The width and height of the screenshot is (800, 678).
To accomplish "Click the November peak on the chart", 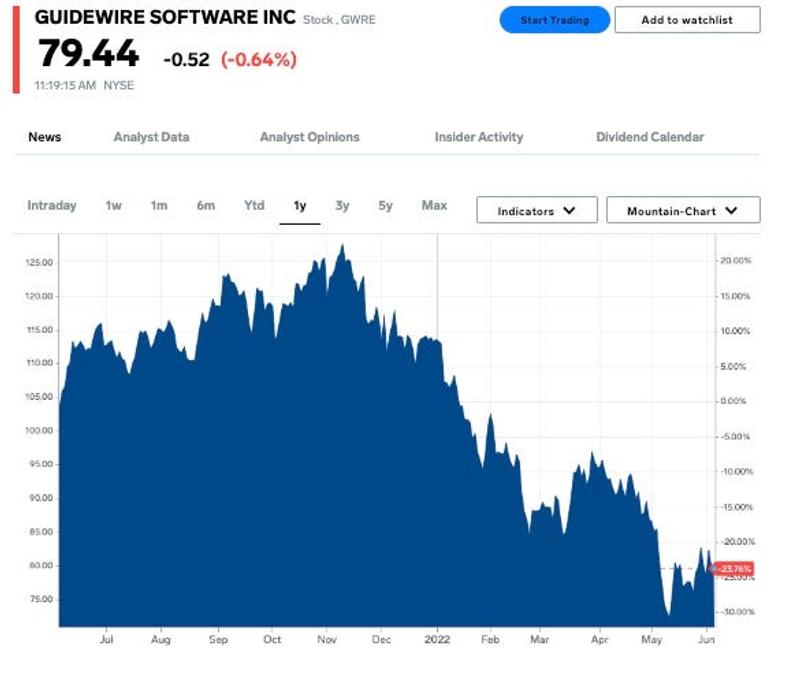I will tap(343, 246).
